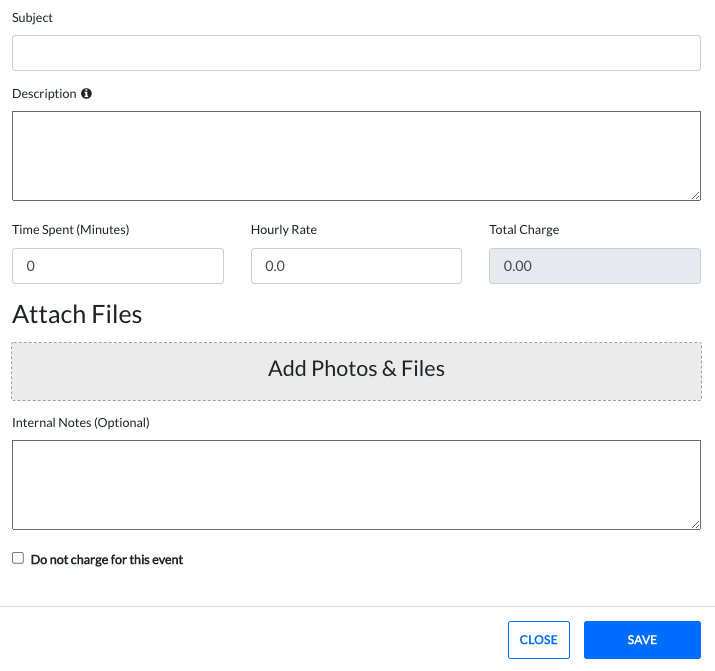Click the Subject field label
715x671 pixels.
click(x=33, y=18)
